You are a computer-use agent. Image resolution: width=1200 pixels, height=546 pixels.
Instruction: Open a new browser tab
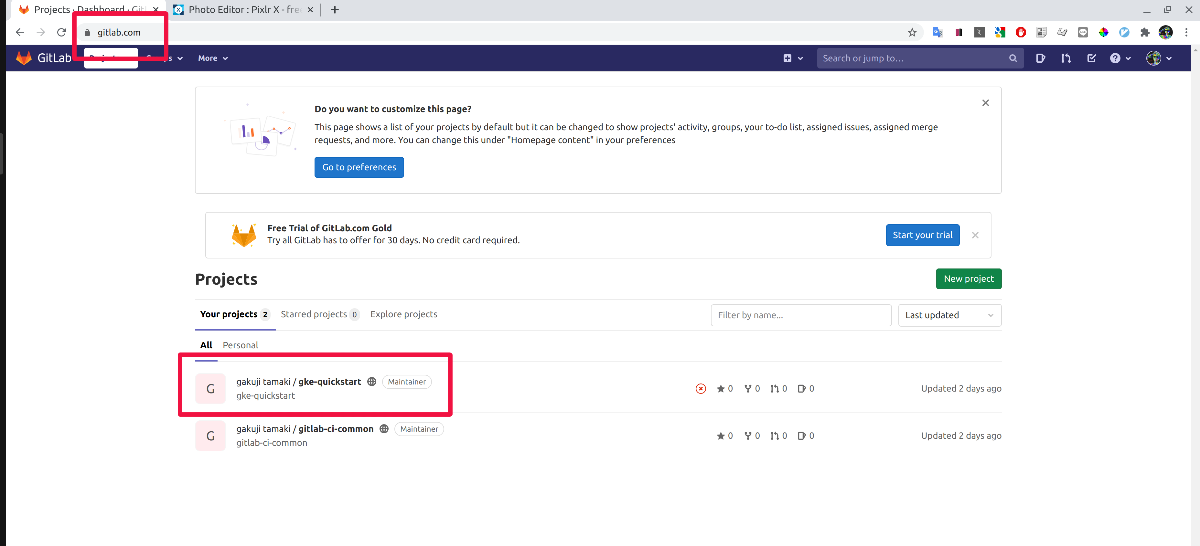[335, 10]
